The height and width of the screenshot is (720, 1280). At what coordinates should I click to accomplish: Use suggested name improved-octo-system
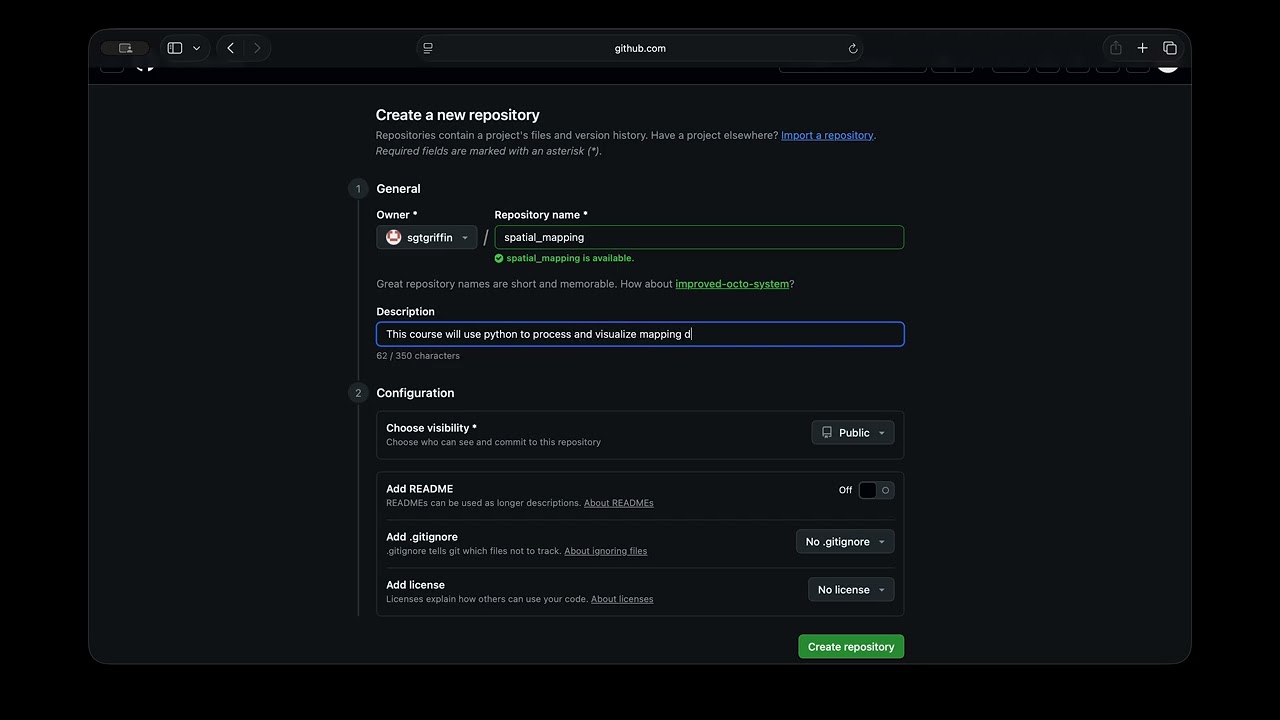(732, 284)
